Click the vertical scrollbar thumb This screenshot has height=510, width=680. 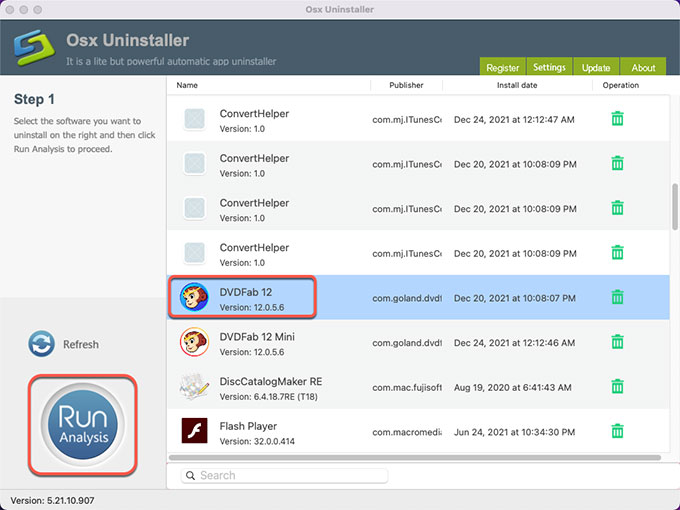click(x=675, y=207)
